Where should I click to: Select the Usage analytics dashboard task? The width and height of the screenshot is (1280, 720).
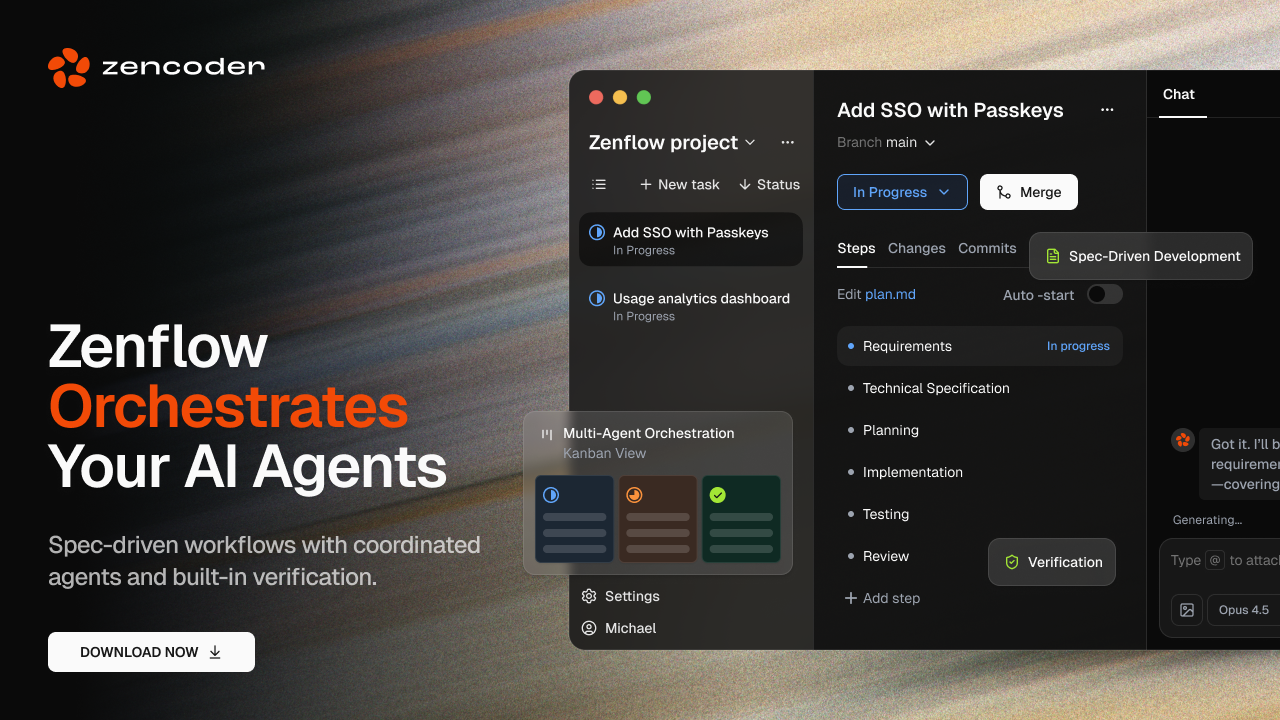click(691, 306)
